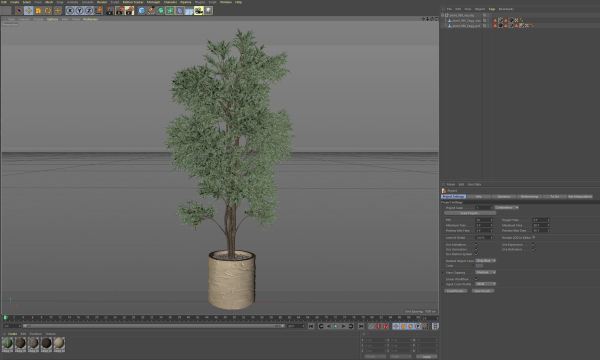Click the green generator (Subdivision) icon
Image resolution: width=600 pixels, height=360 pixels.
point(161,11)
